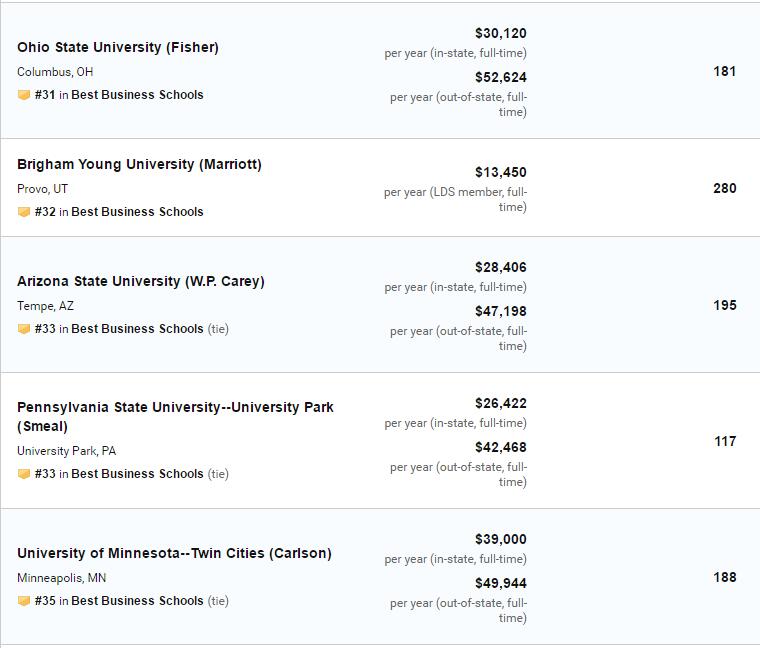Image resolution: width=760 pixels, height=648 pixels.
Task: Click Best Business Schools link under Ohio State
Action: coord(137,95)
